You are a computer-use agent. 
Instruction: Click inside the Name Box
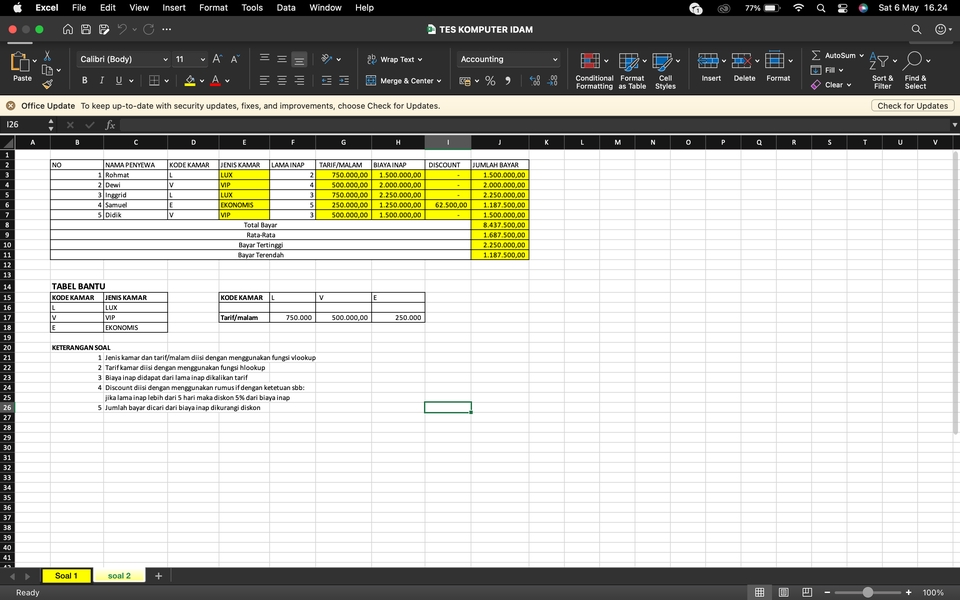click(x=20, y=124)
